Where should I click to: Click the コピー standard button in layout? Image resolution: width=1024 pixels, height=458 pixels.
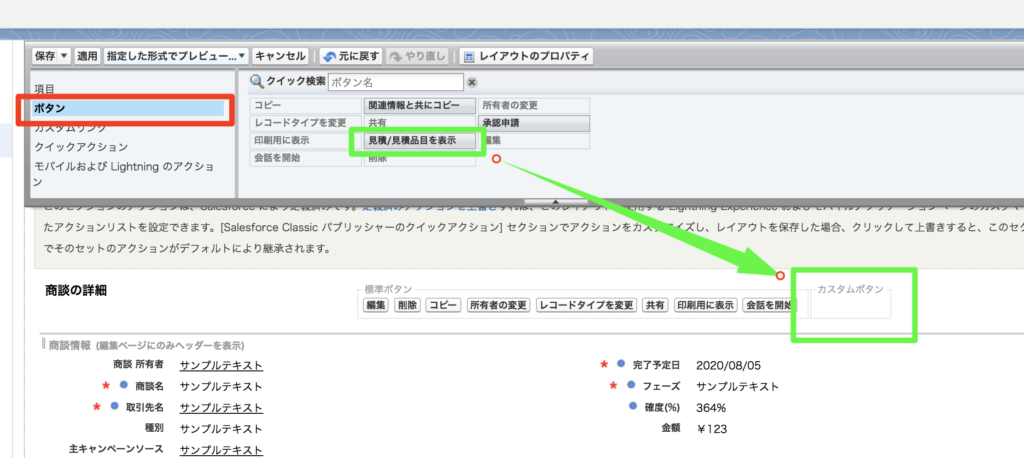pyautogui.click(x=443, y=305)
